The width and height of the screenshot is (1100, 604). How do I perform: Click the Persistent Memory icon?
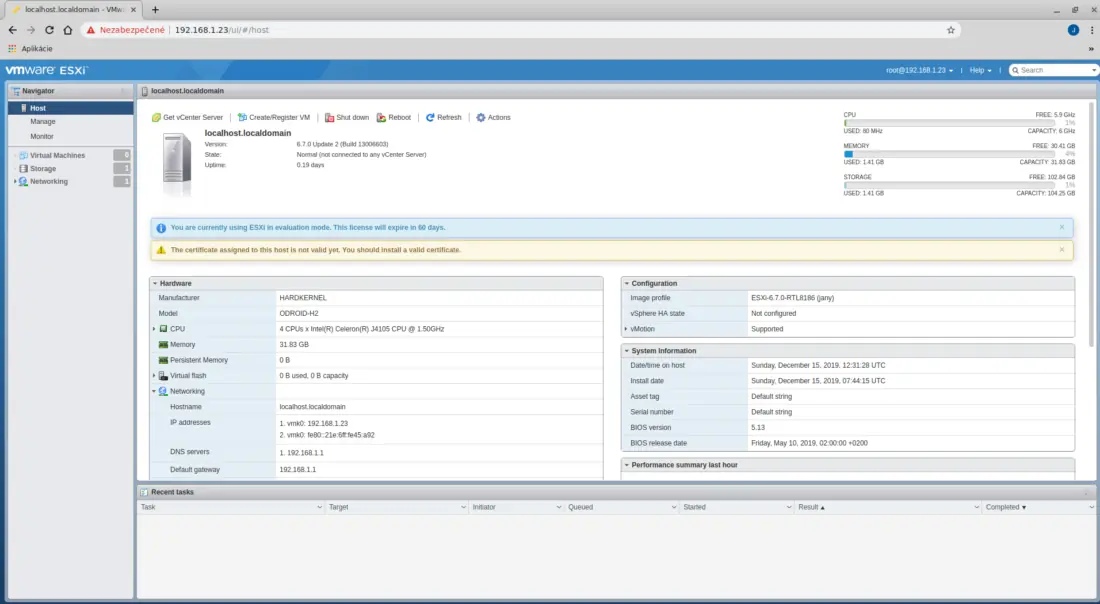(163, 360)
